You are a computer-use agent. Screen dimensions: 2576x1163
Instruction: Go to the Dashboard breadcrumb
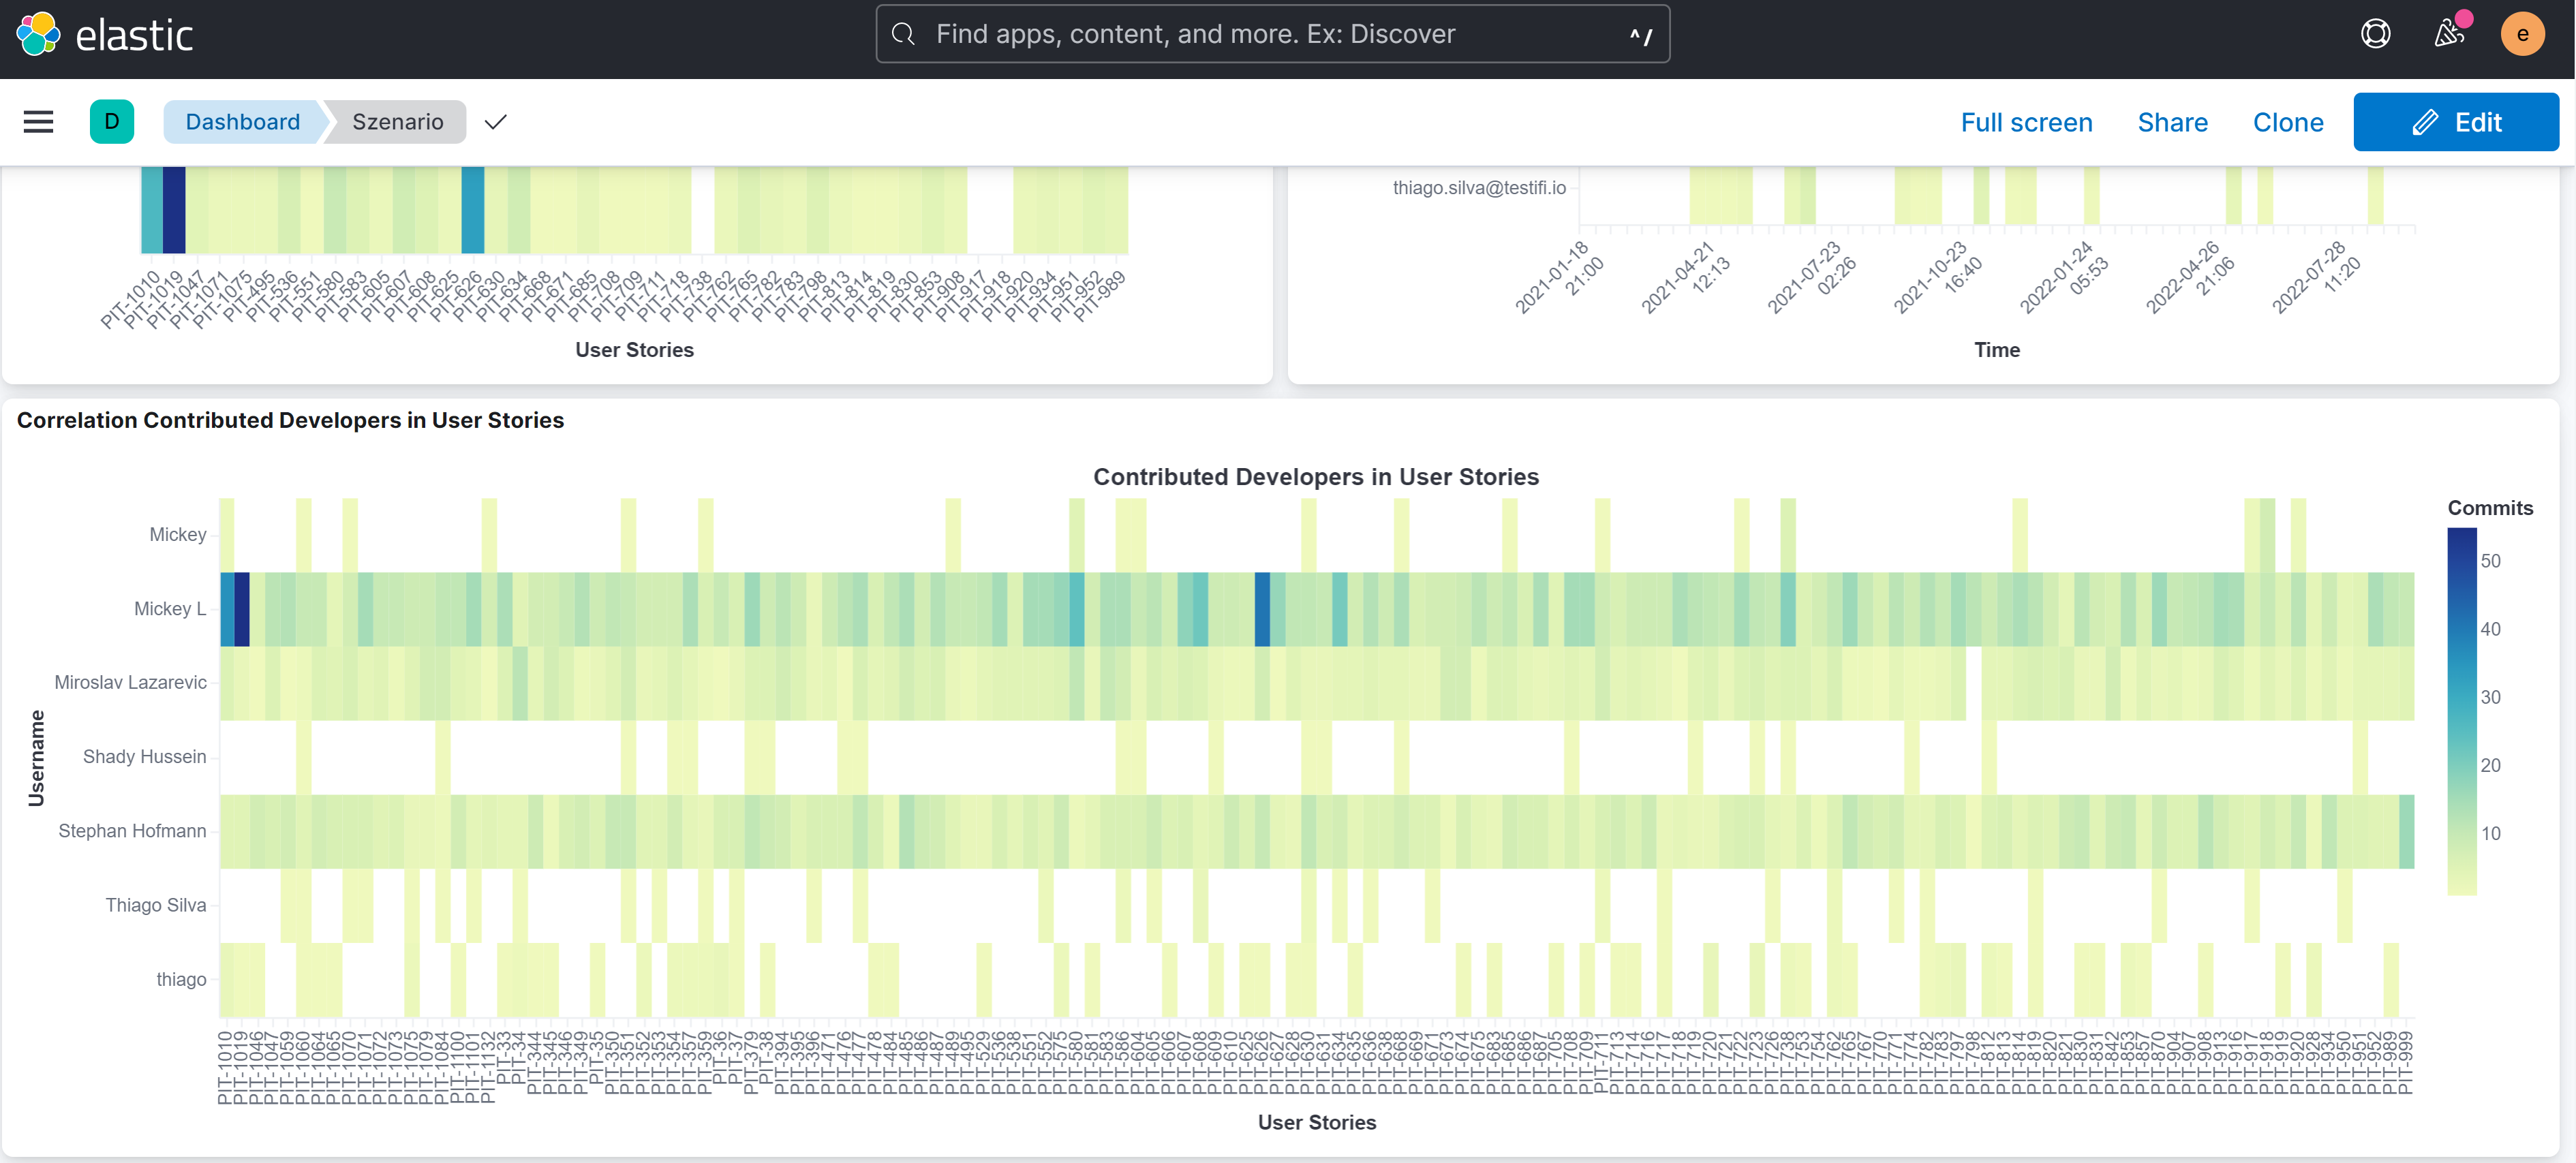pyautogui.click(x=243, y=122)
